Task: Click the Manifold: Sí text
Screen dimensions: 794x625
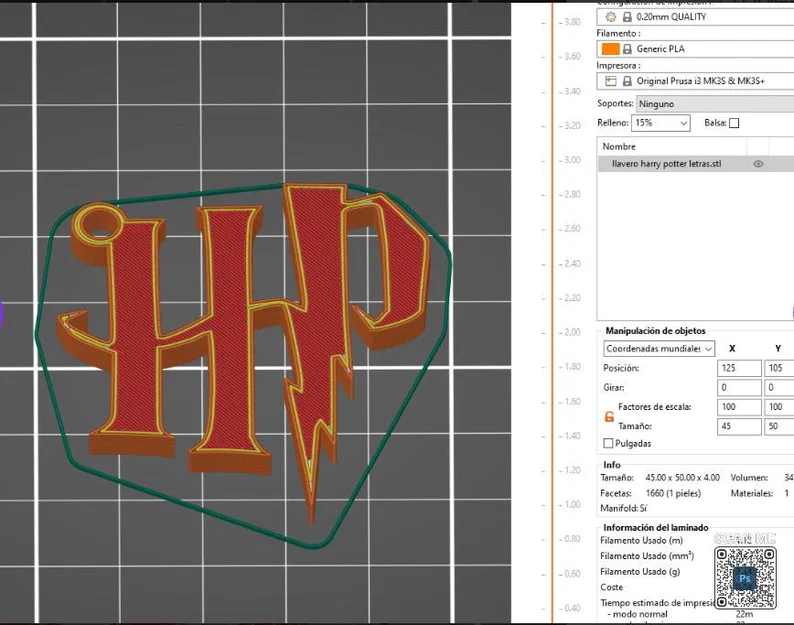Action: pos(623,508)
